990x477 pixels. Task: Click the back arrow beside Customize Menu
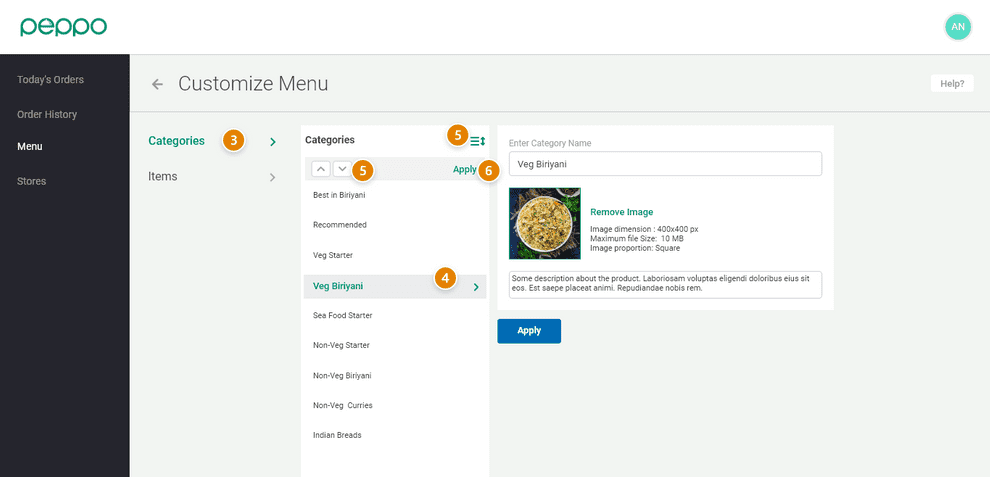click(x=157, y=84)
